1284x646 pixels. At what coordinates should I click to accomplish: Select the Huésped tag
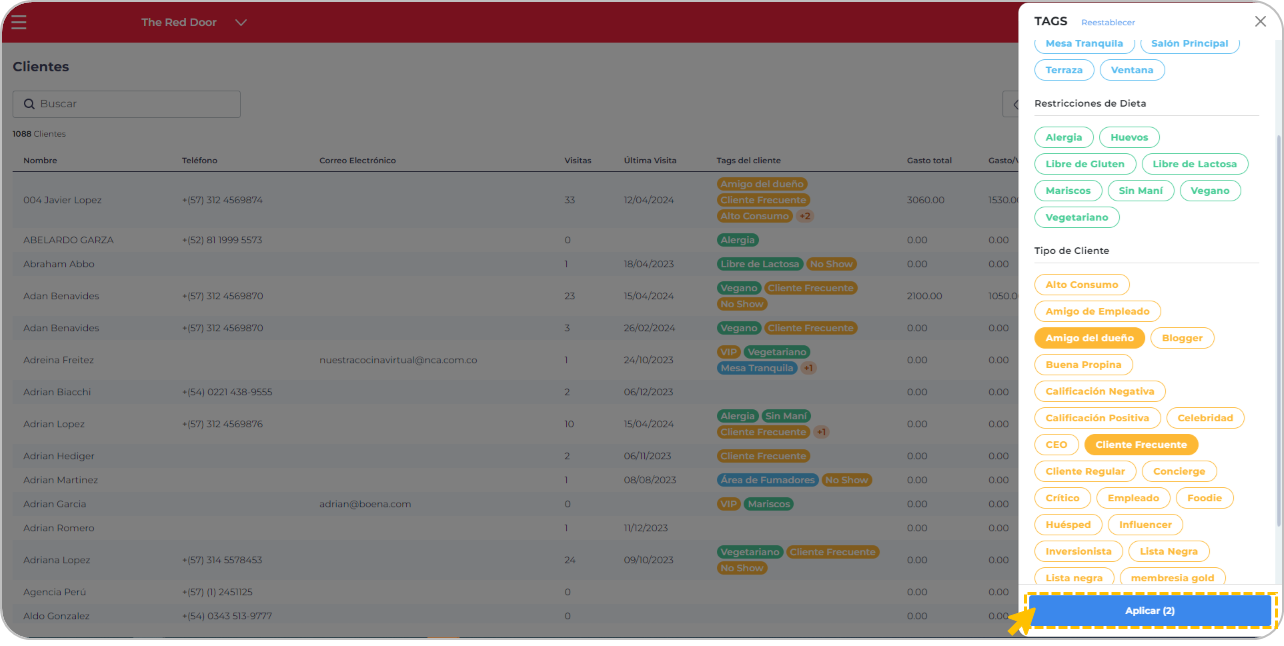coord(1068,524)
